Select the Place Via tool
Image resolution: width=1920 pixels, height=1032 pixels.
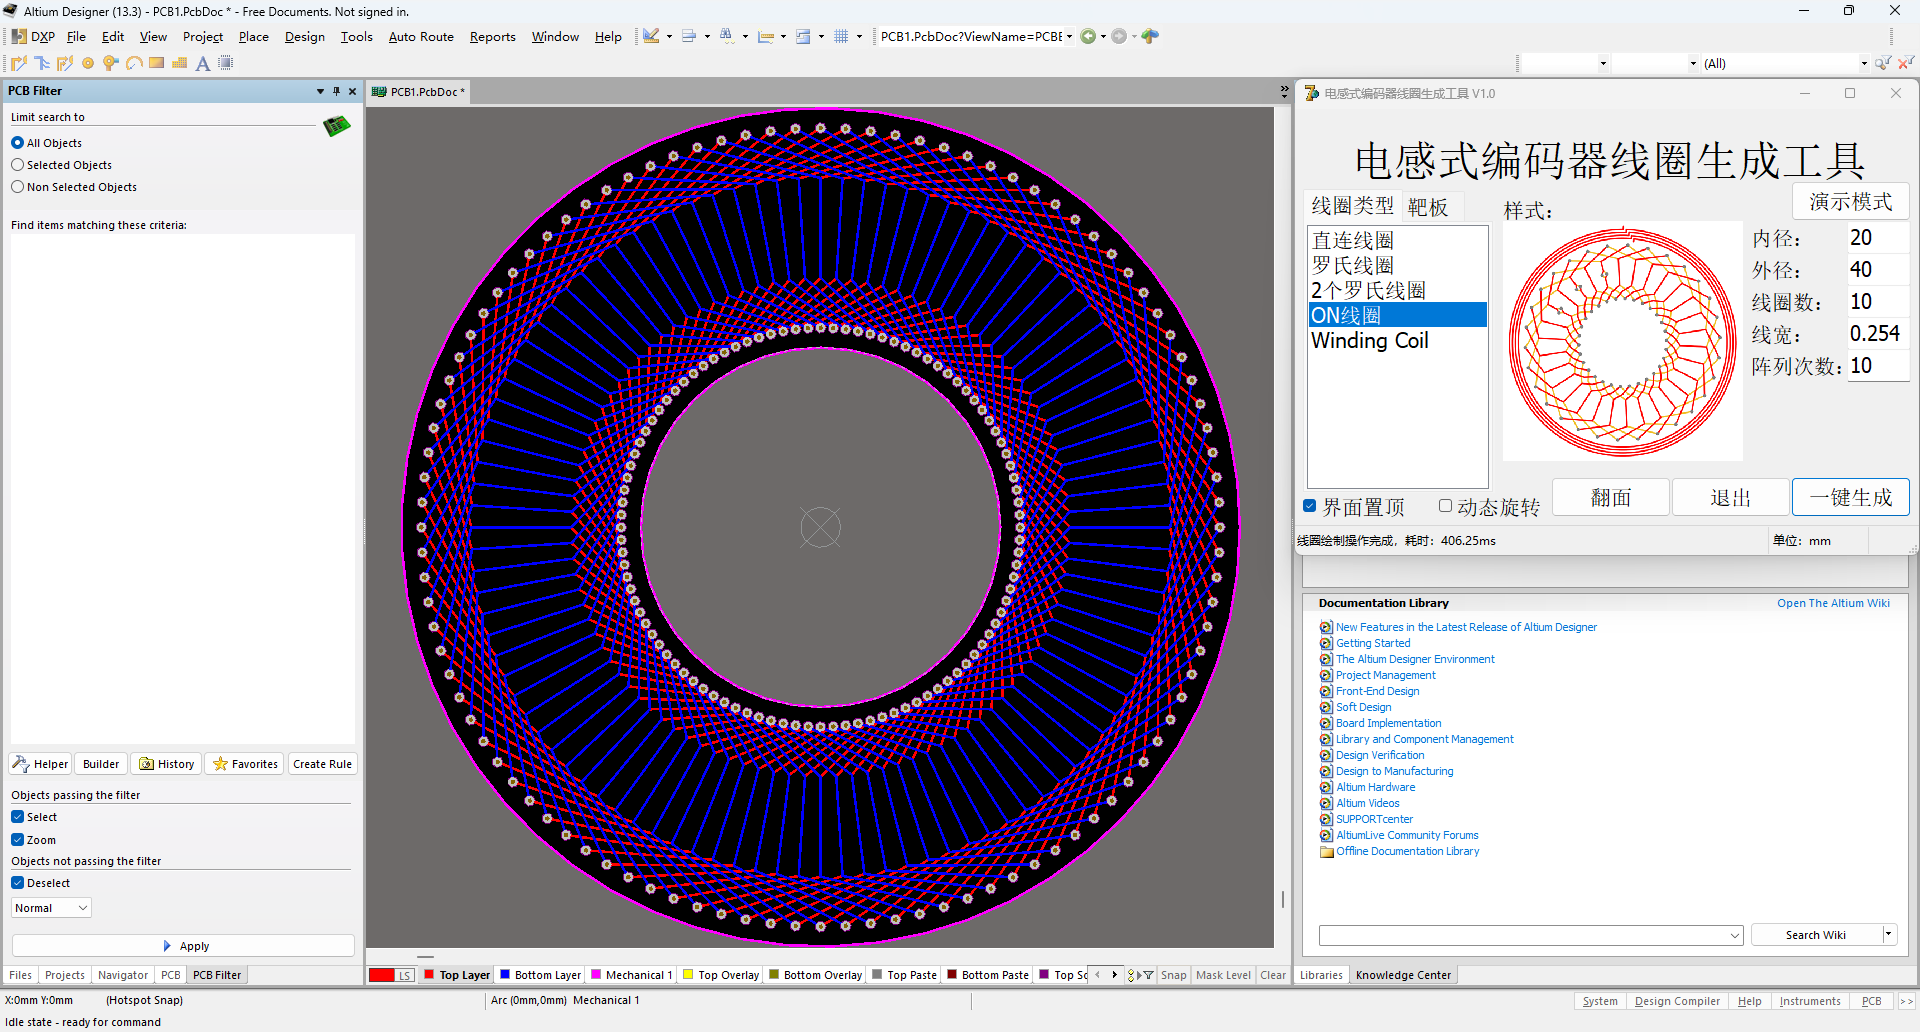coord(110,63)
